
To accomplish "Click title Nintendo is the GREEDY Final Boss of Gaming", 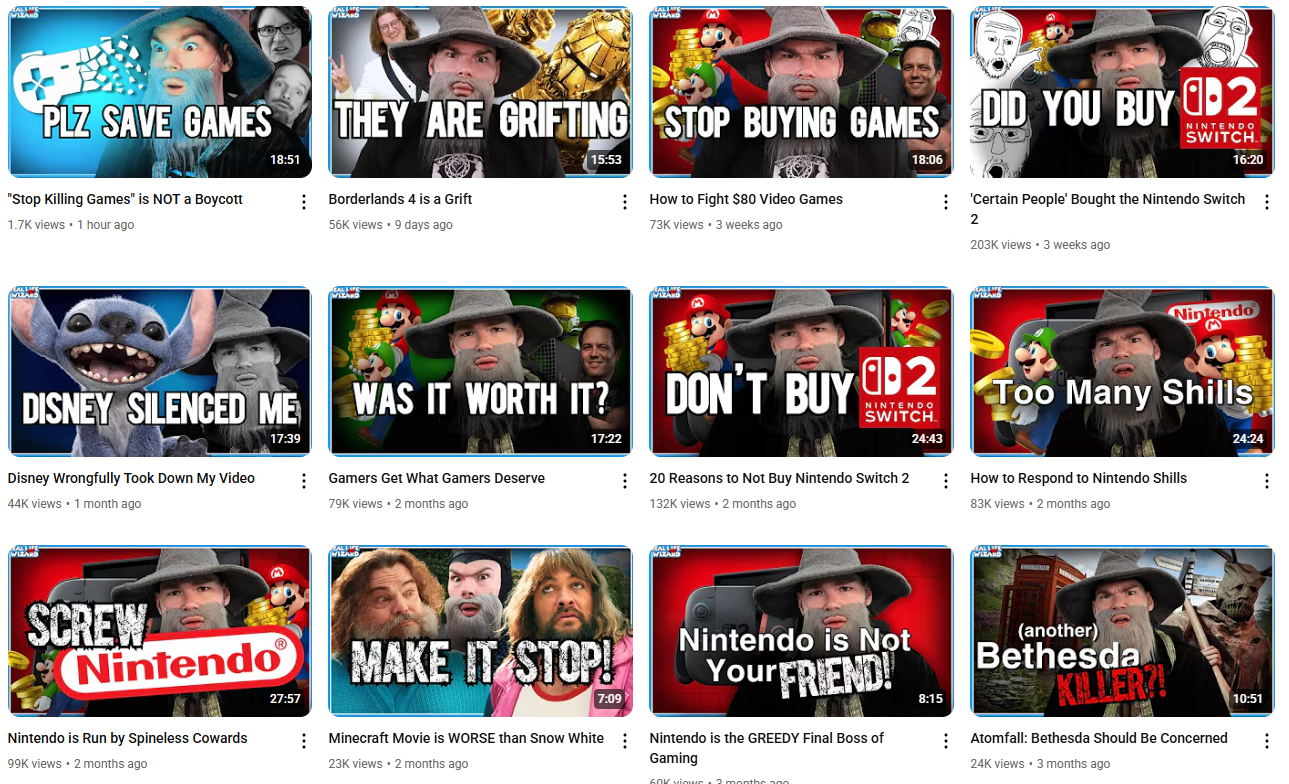I will tap(767, 748).
